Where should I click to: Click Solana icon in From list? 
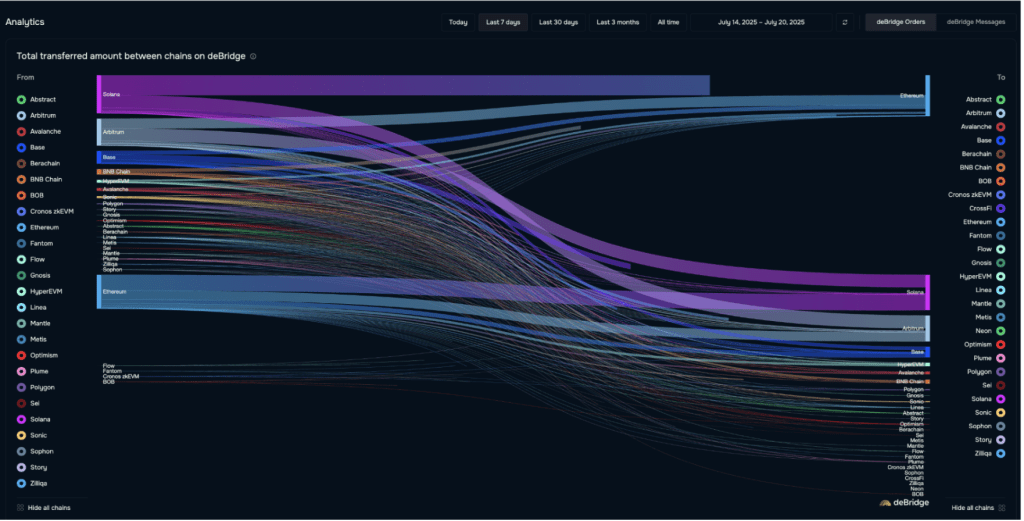22,420
